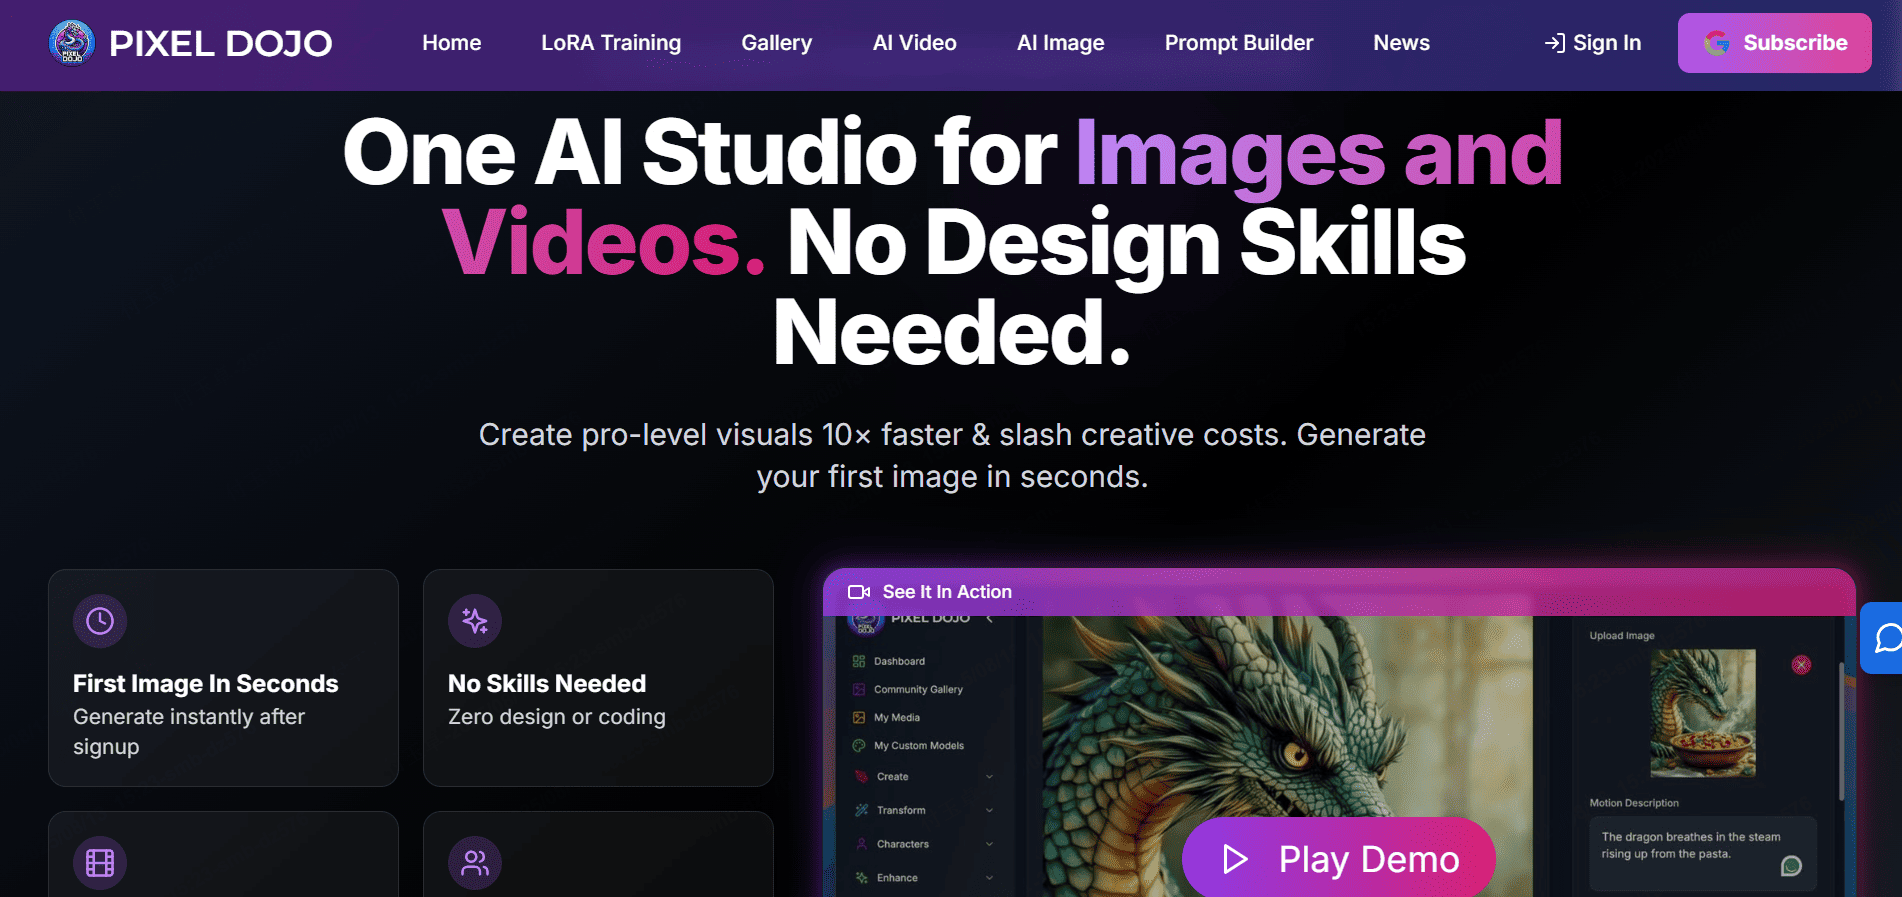Click Sign In link
This screenshot has width=1902, height=897.
point(1593,43)
